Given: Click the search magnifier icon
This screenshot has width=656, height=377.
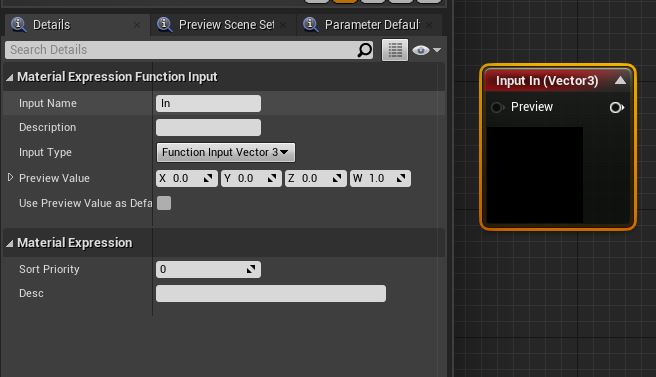Looking at the screenshot, I should pyautogui.click(x=364, y=50).
